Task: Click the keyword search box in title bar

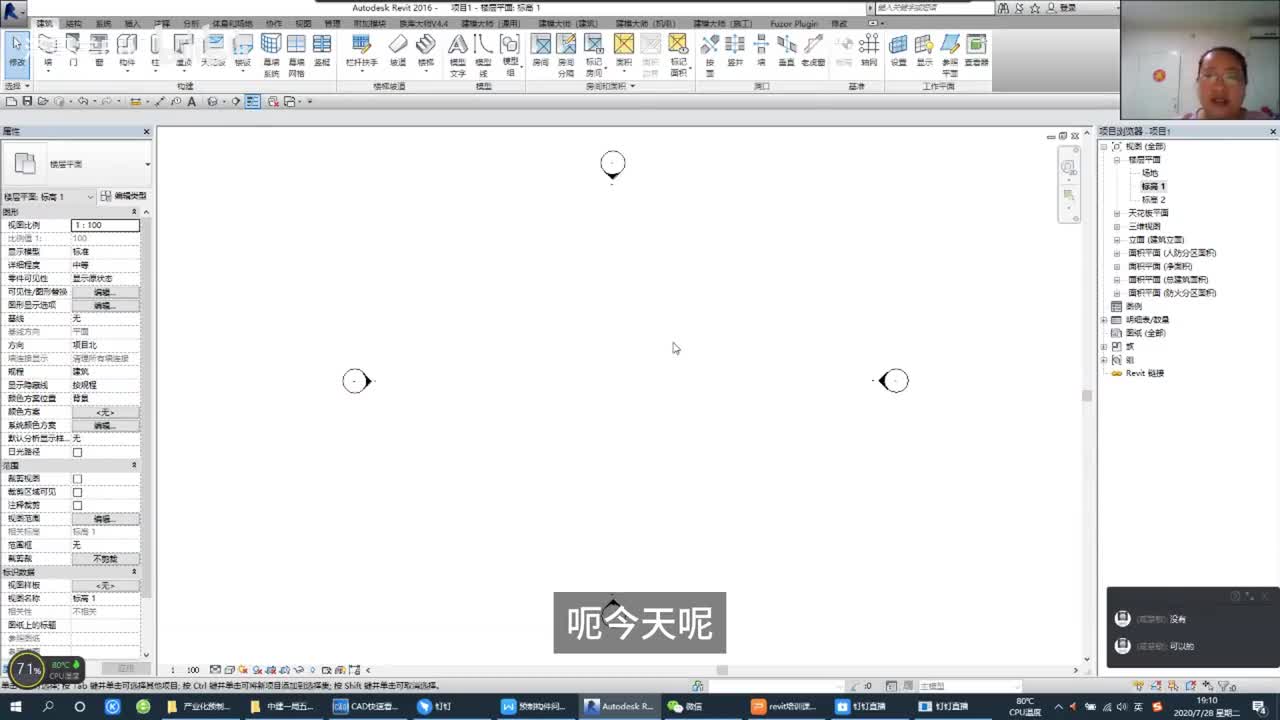Action: pyautogui.click(x=935, y=7)
